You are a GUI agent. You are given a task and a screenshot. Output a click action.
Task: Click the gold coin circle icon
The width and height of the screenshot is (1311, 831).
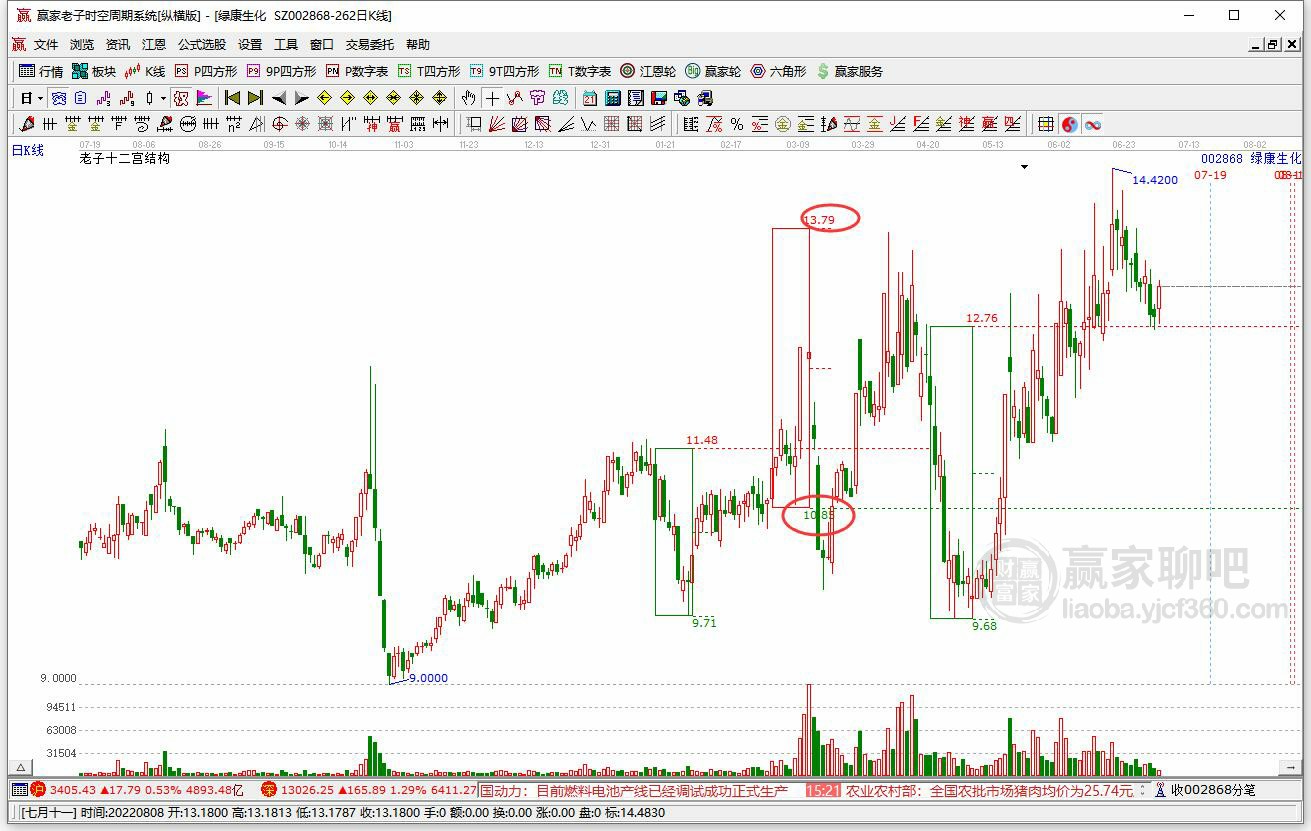click(x=783, y=124)
